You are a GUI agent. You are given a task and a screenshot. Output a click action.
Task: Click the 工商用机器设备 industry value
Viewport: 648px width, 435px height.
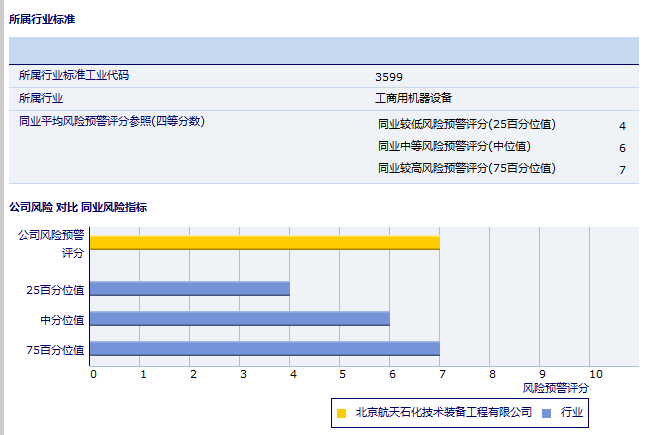coord(413,98)
